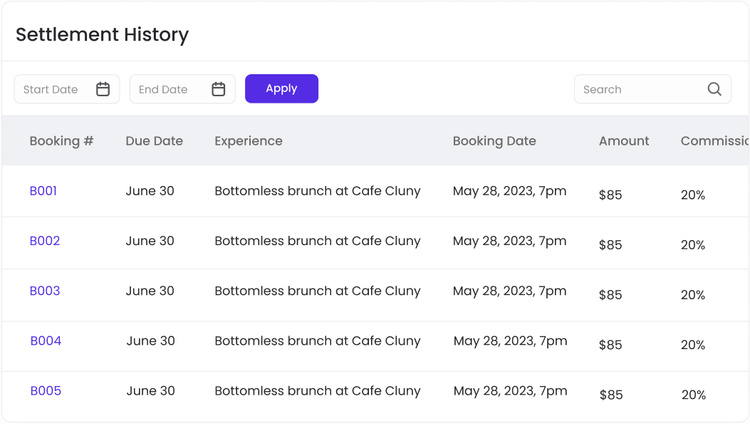Select the Experience cell in row B003

point(317,291)
